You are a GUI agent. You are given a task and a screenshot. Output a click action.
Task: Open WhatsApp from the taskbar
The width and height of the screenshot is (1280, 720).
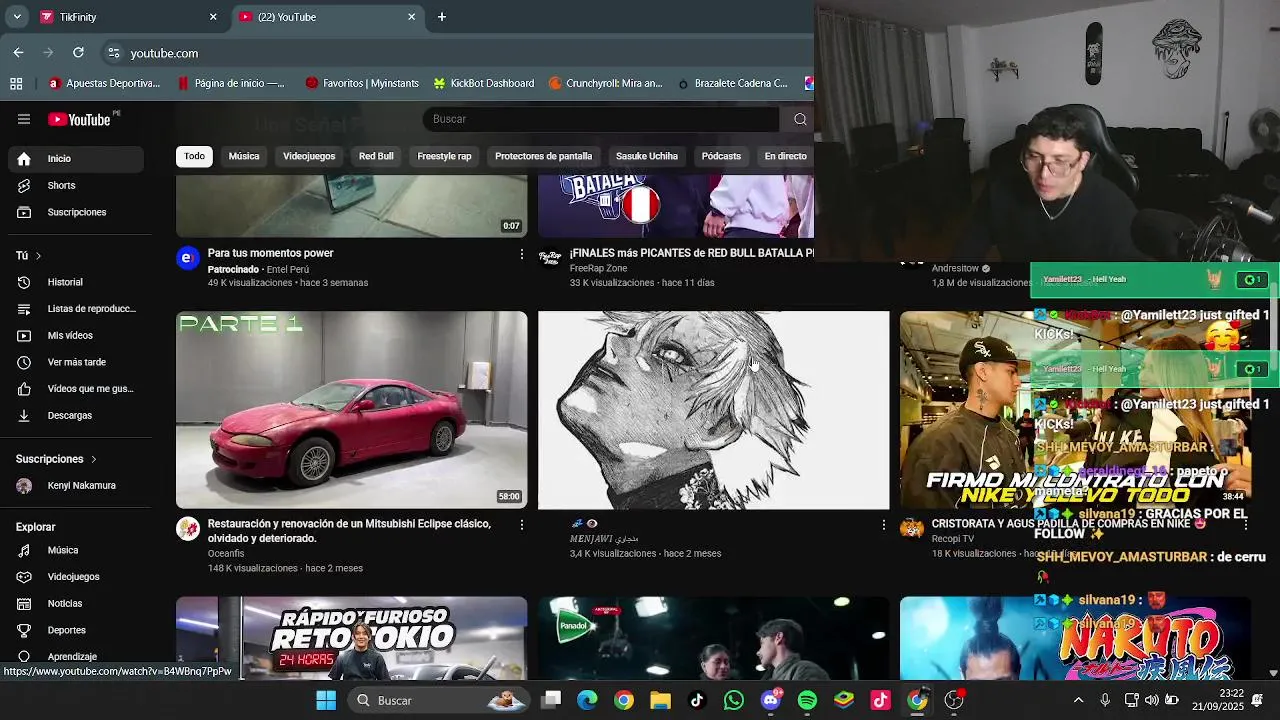[734, 700]
